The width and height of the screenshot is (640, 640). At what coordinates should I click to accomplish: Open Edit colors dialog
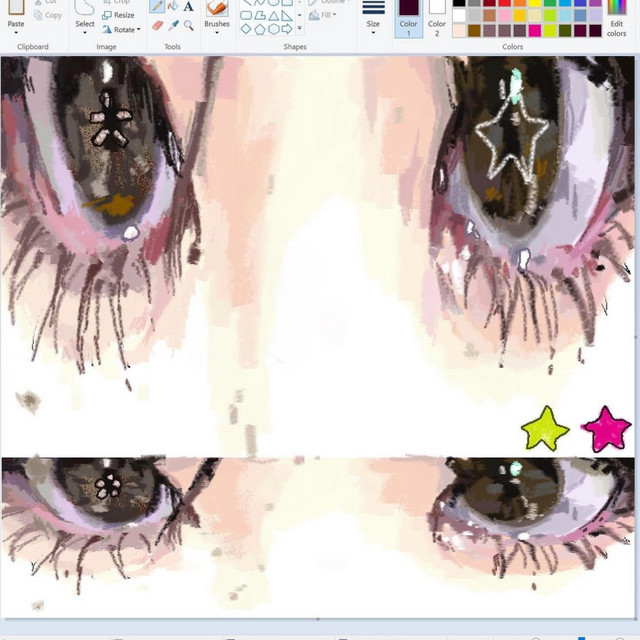pyautogui.click(x=616, y=22)
